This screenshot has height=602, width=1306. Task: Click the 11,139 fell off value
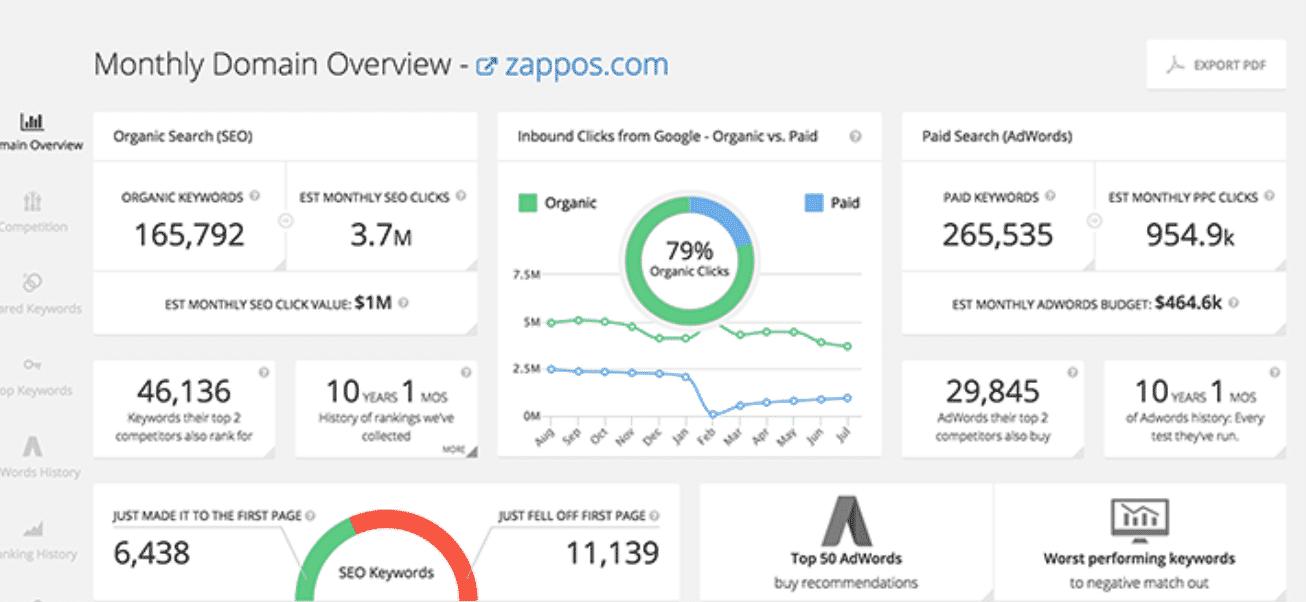coord(612,552)
